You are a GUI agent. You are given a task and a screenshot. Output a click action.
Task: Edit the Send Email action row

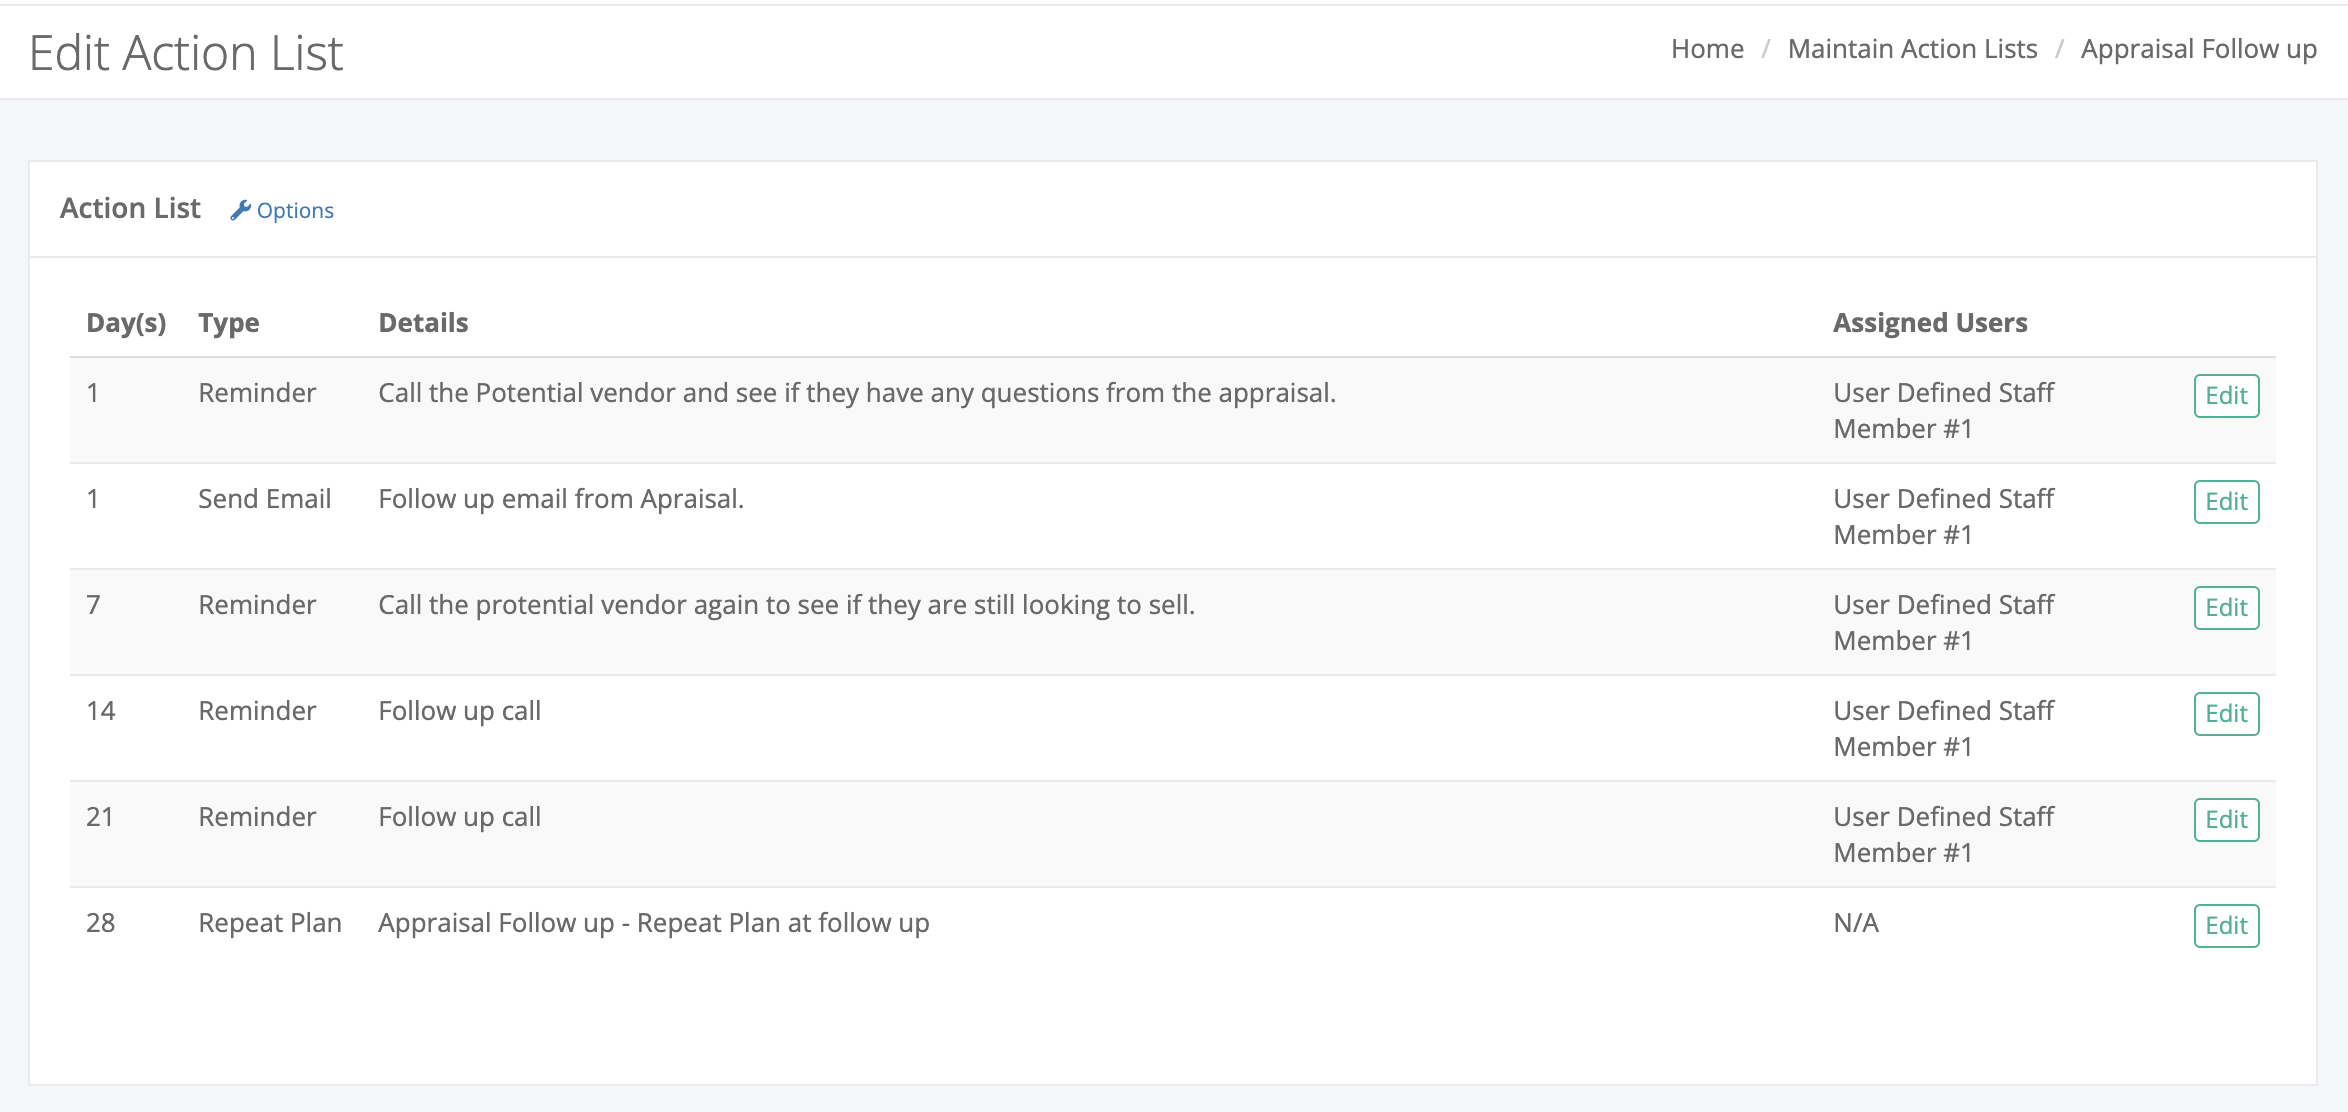[x=2226, y=502]
